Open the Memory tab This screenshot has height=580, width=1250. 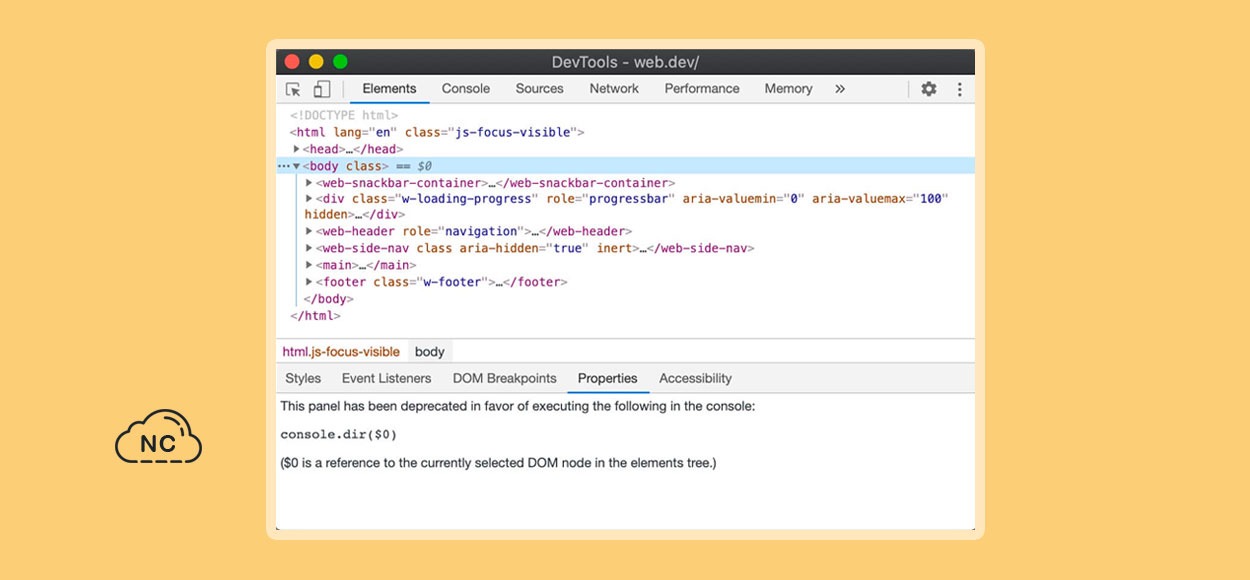coord(788,89)
